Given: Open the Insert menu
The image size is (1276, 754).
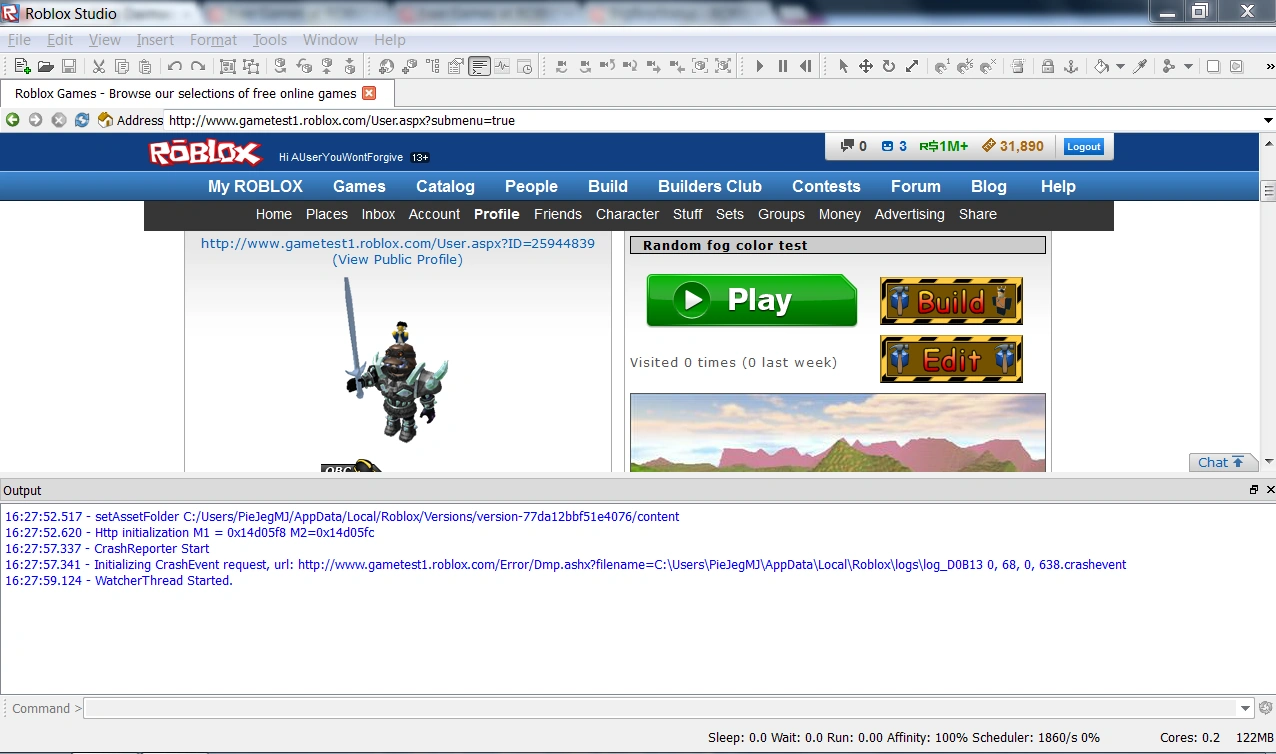Looking at the screenshot, I should tap(155, 40).
